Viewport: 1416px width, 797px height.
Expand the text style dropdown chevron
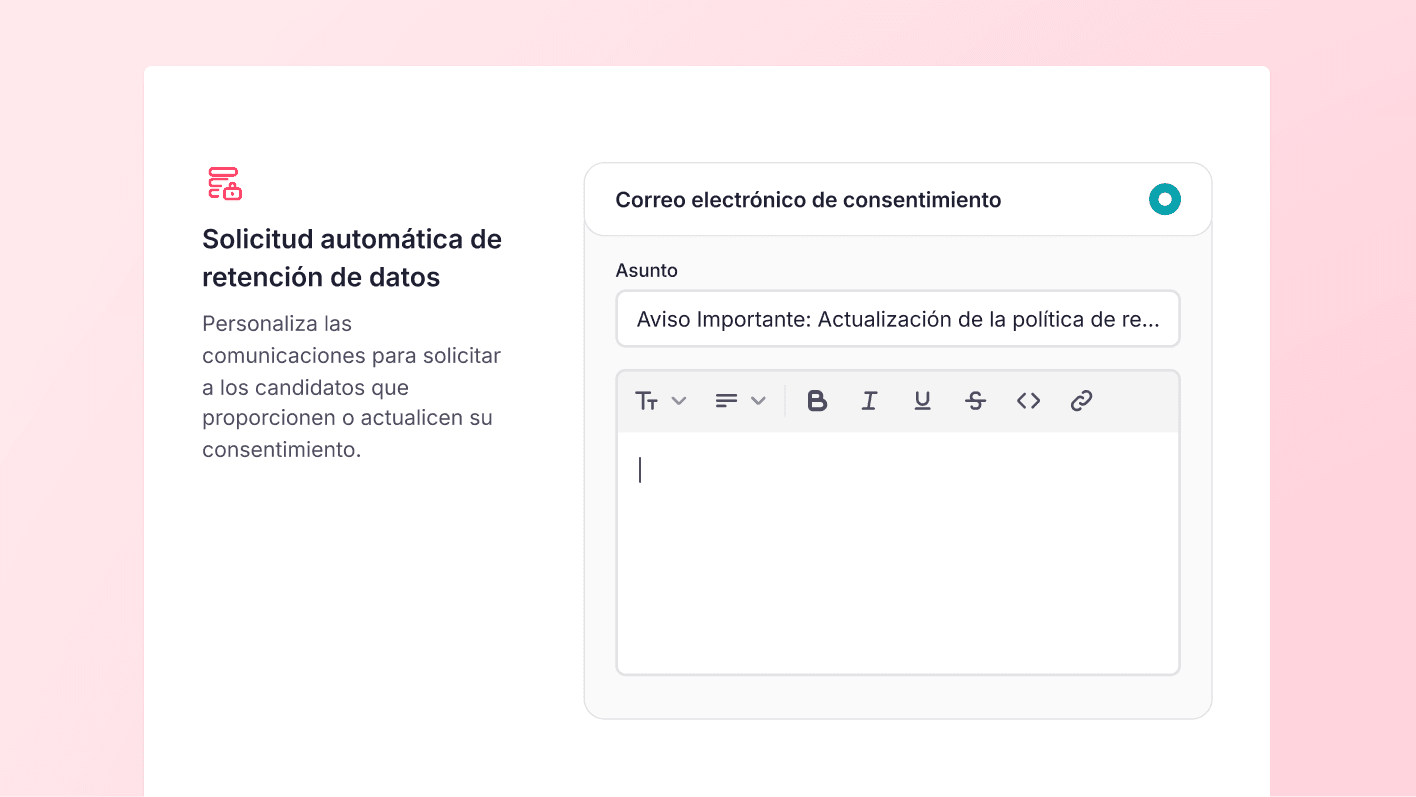click(x=680, y=400)
